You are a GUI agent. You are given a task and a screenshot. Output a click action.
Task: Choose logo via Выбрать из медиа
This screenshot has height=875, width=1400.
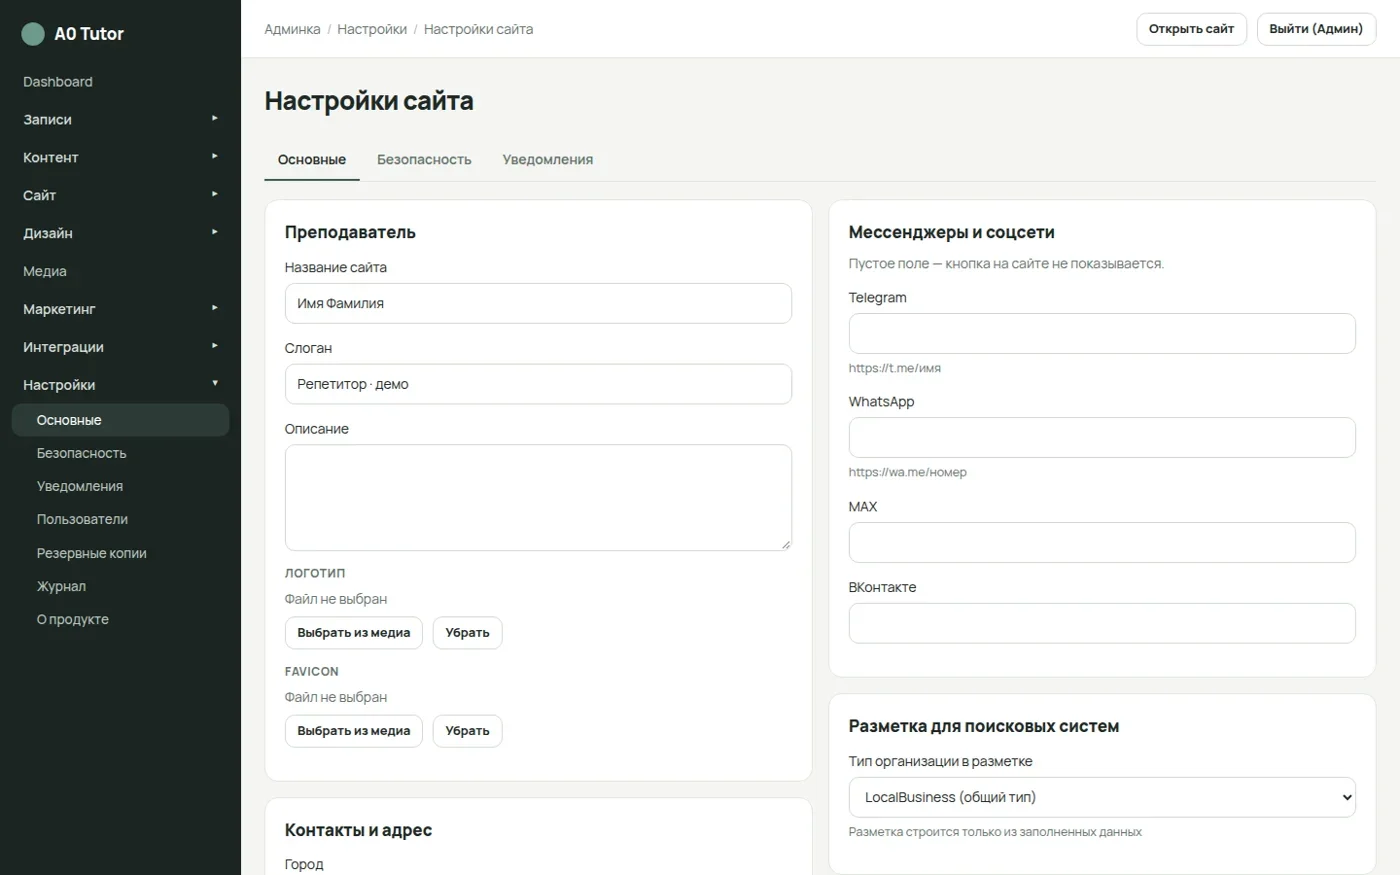pos(354,633)
